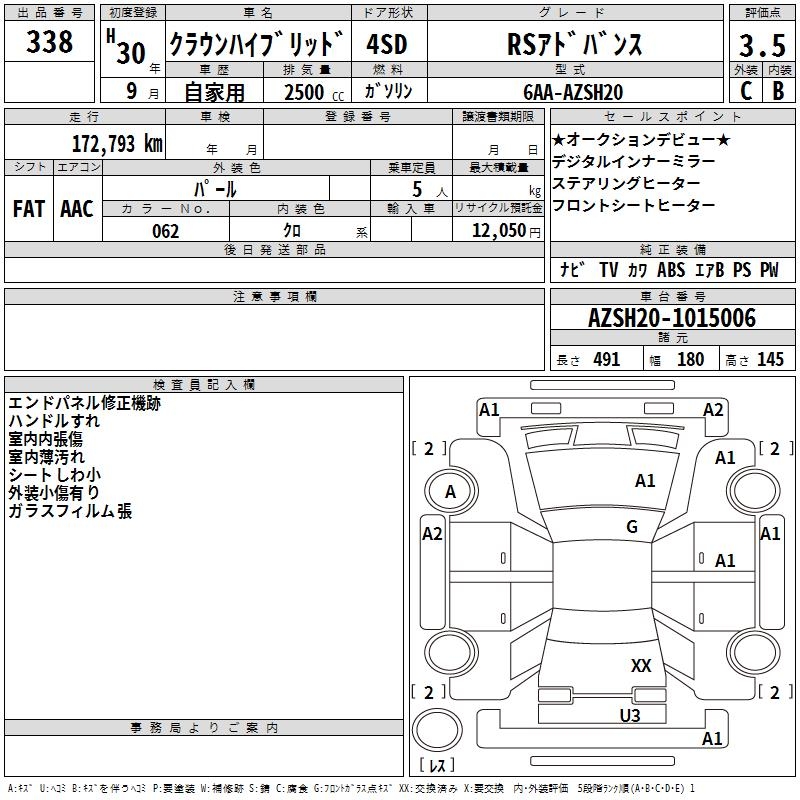Click the lot number 338

click(49, 42)
